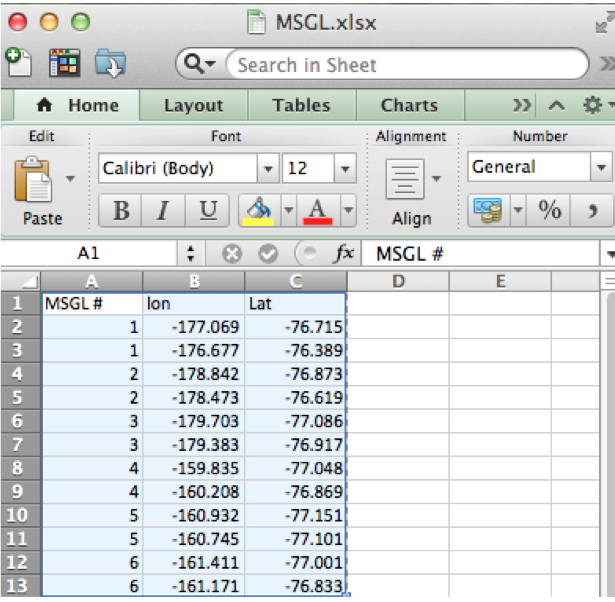
Task: Toggle Italic formatting
Action: (164, 210)
